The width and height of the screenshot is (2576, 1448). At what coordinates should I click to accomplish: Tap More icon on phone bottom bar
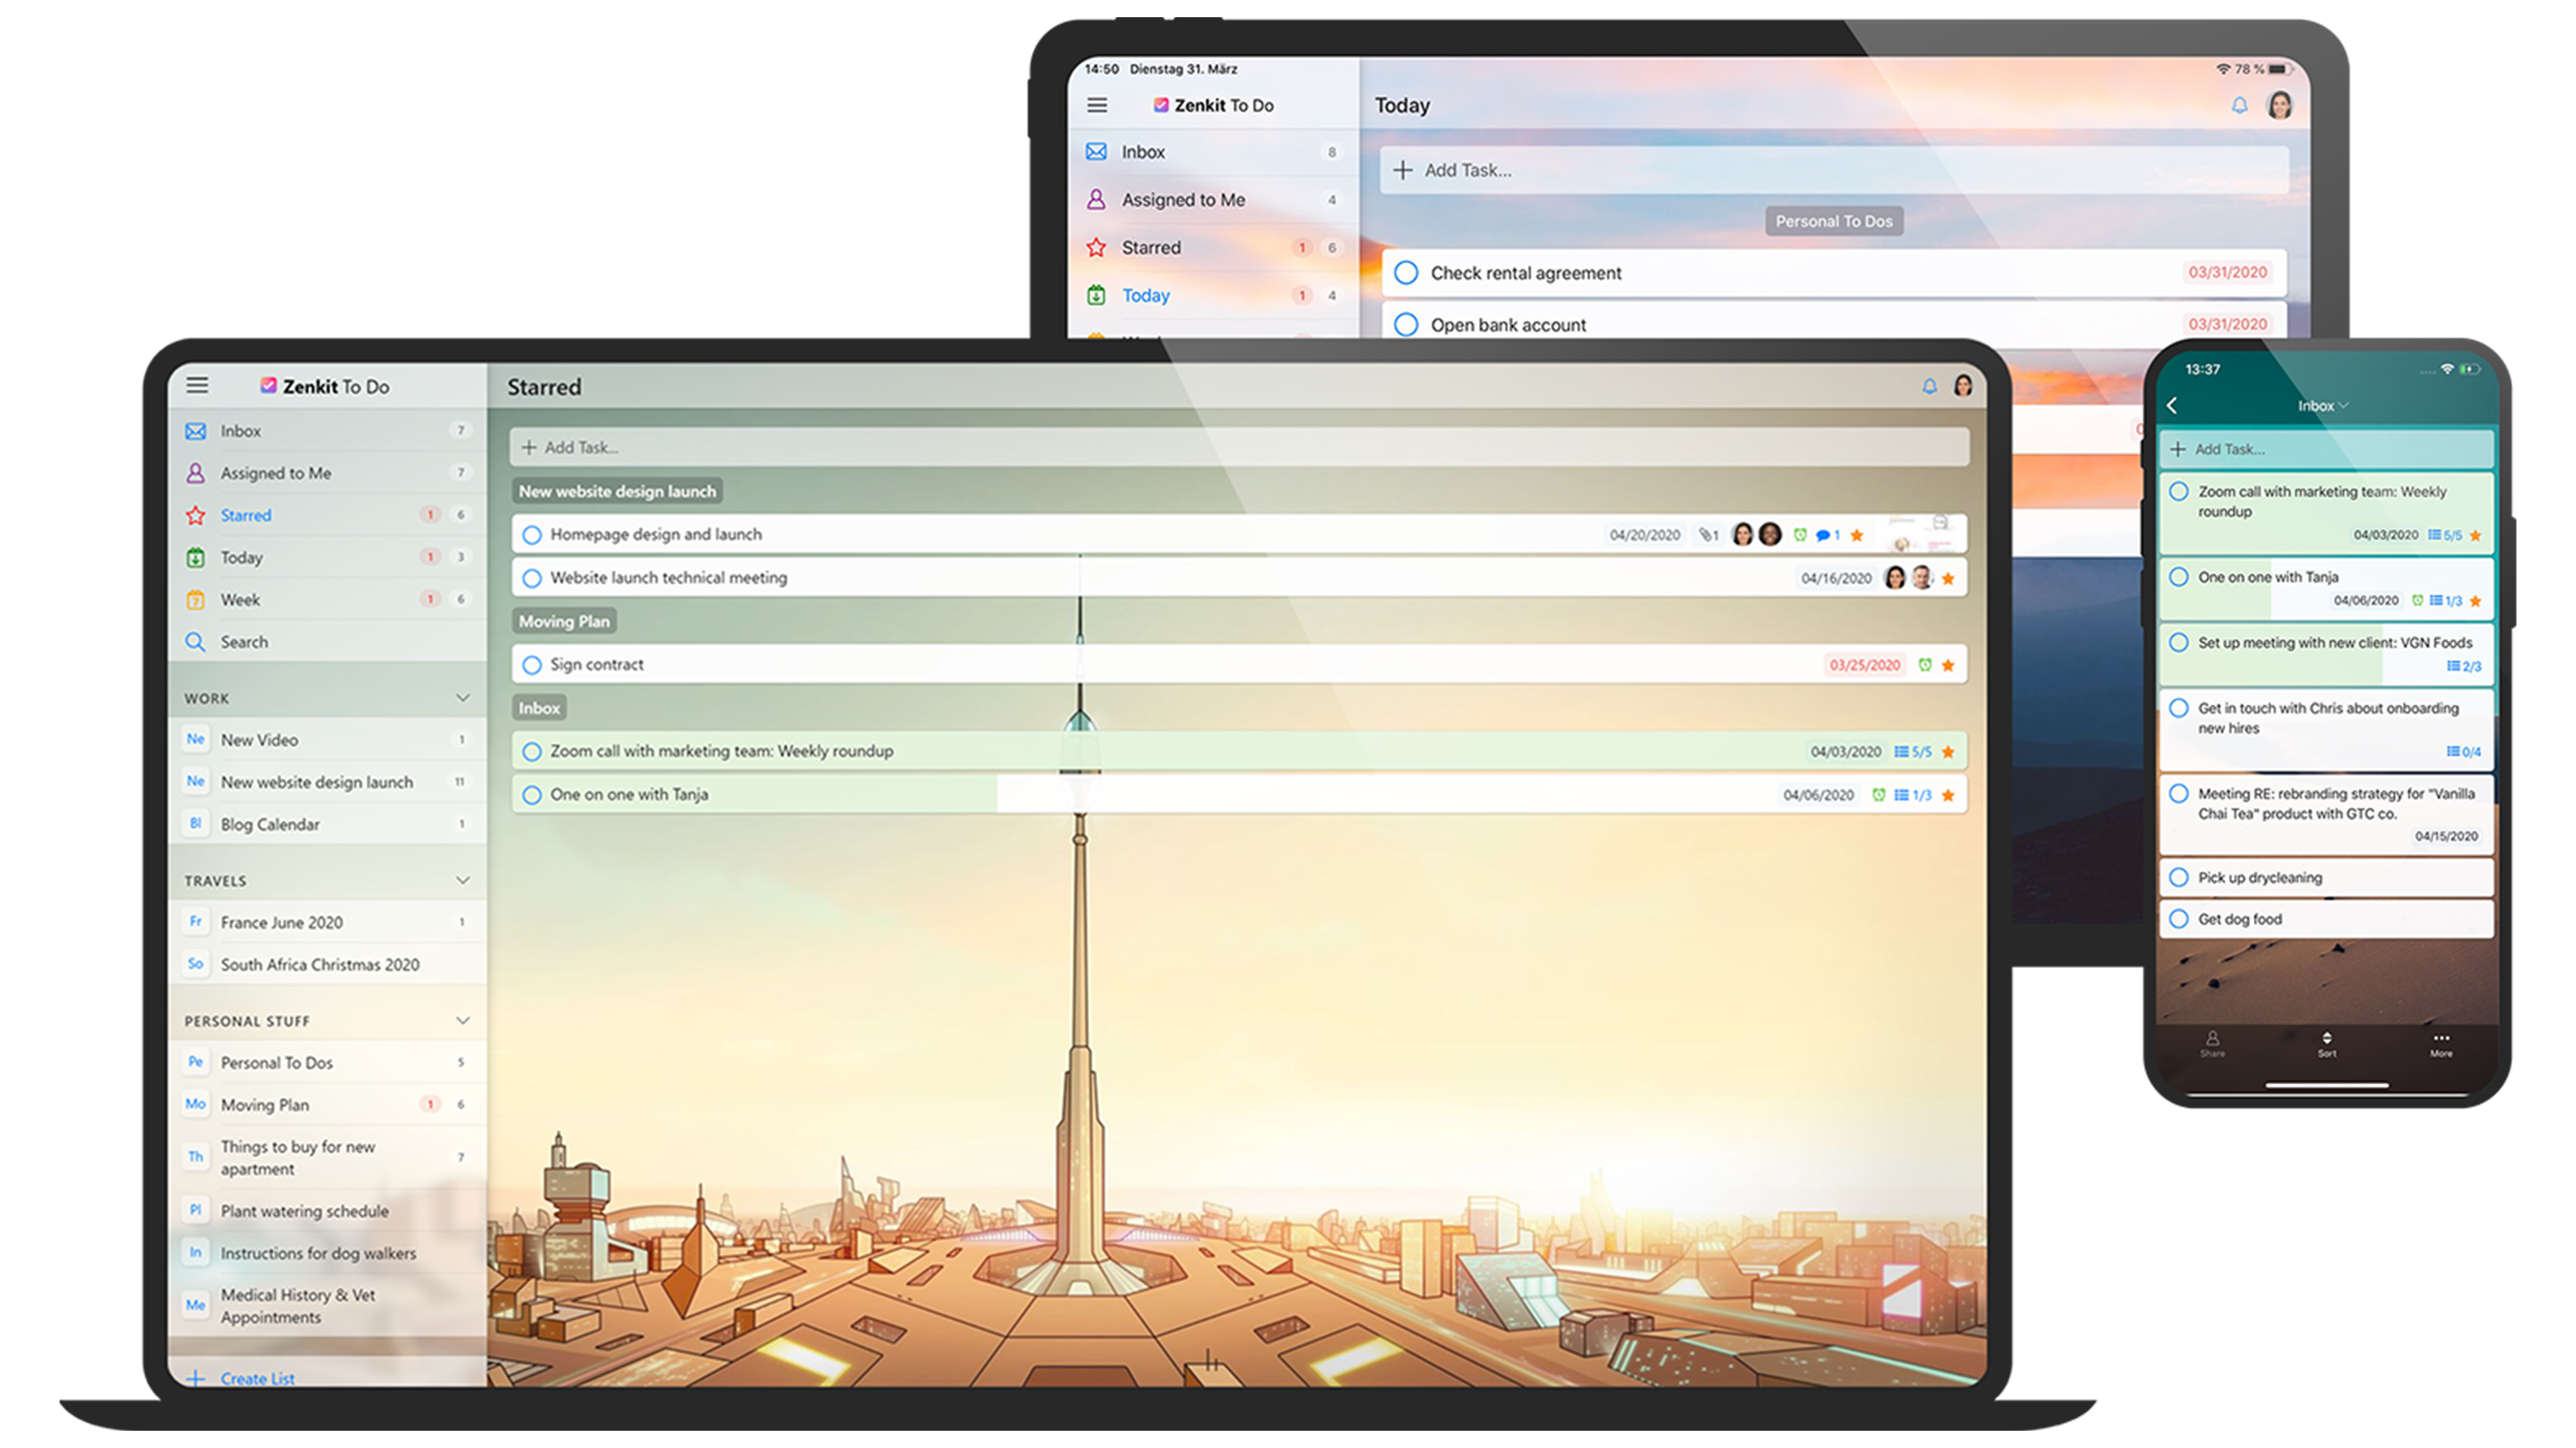(2441, 1043)
